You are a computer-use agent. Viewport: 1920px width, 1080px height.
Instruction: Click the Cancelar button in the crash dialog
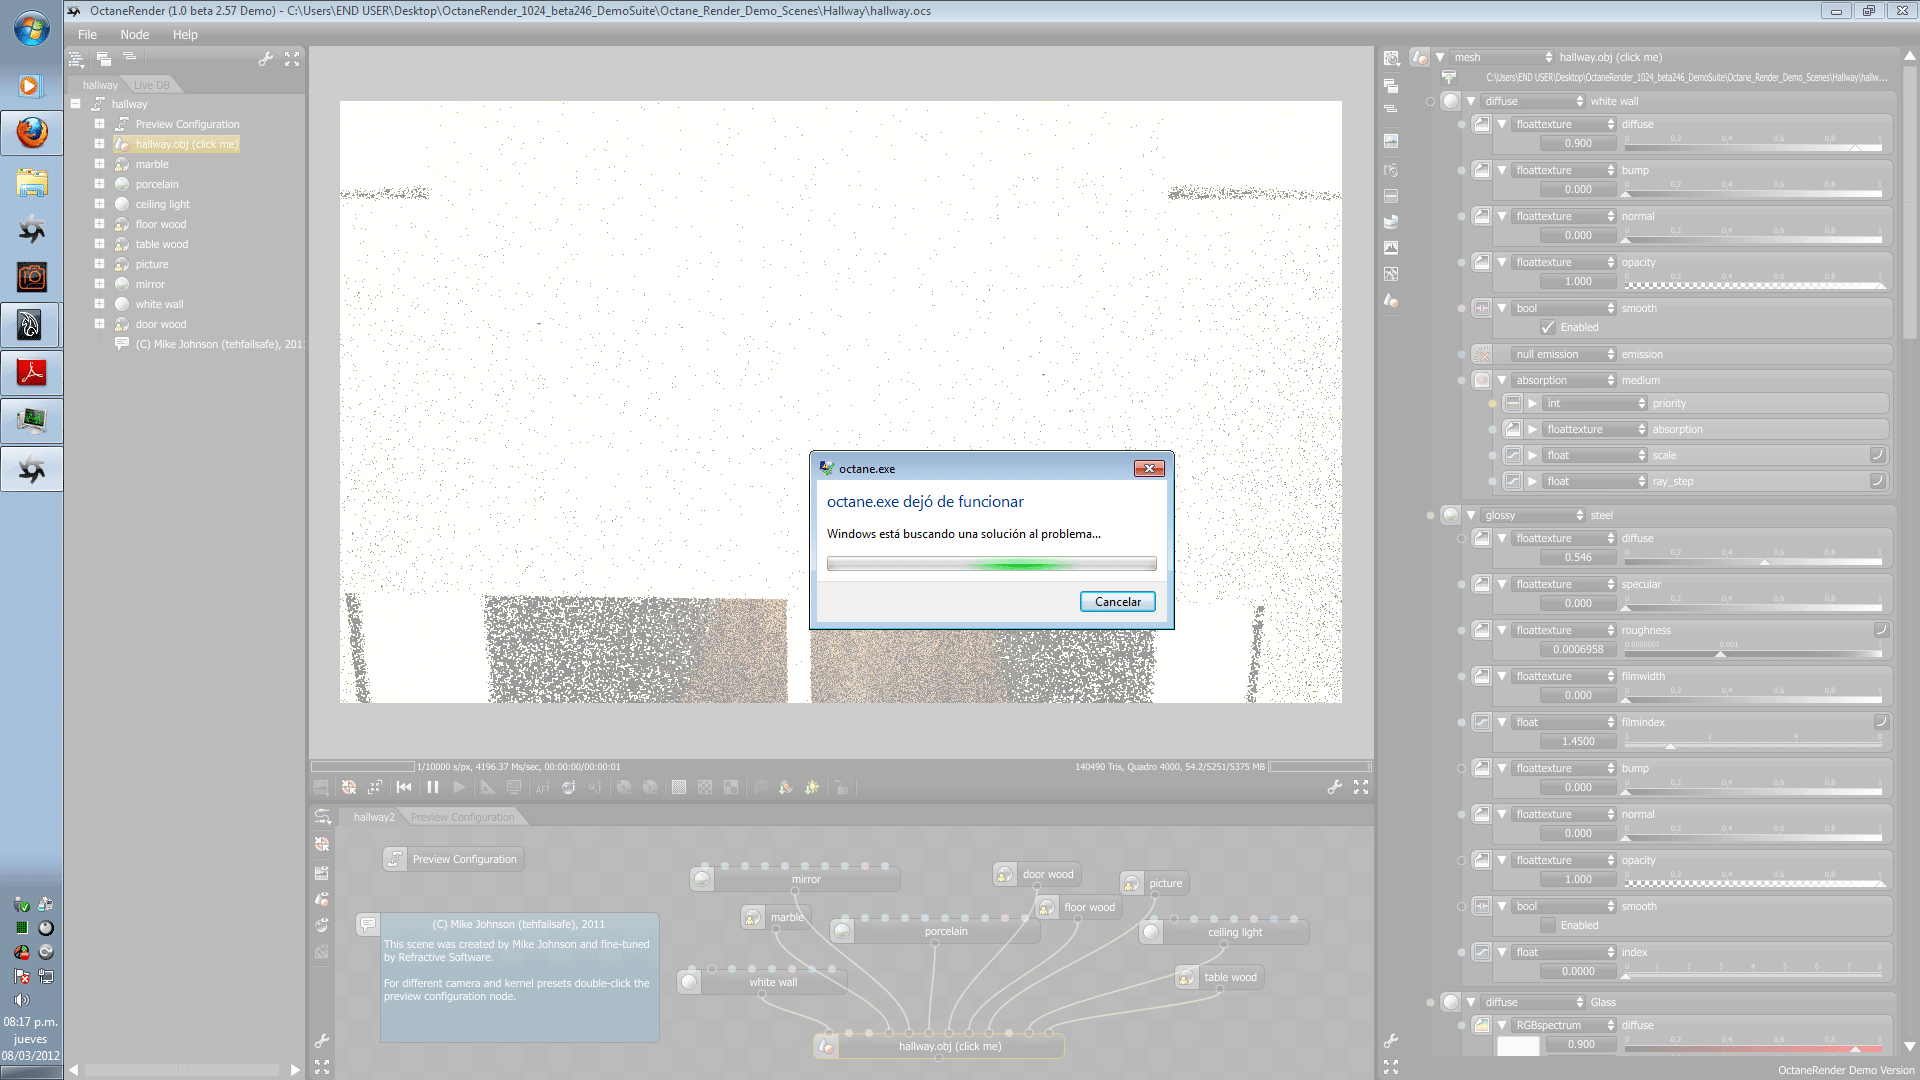click(1117, 602)
